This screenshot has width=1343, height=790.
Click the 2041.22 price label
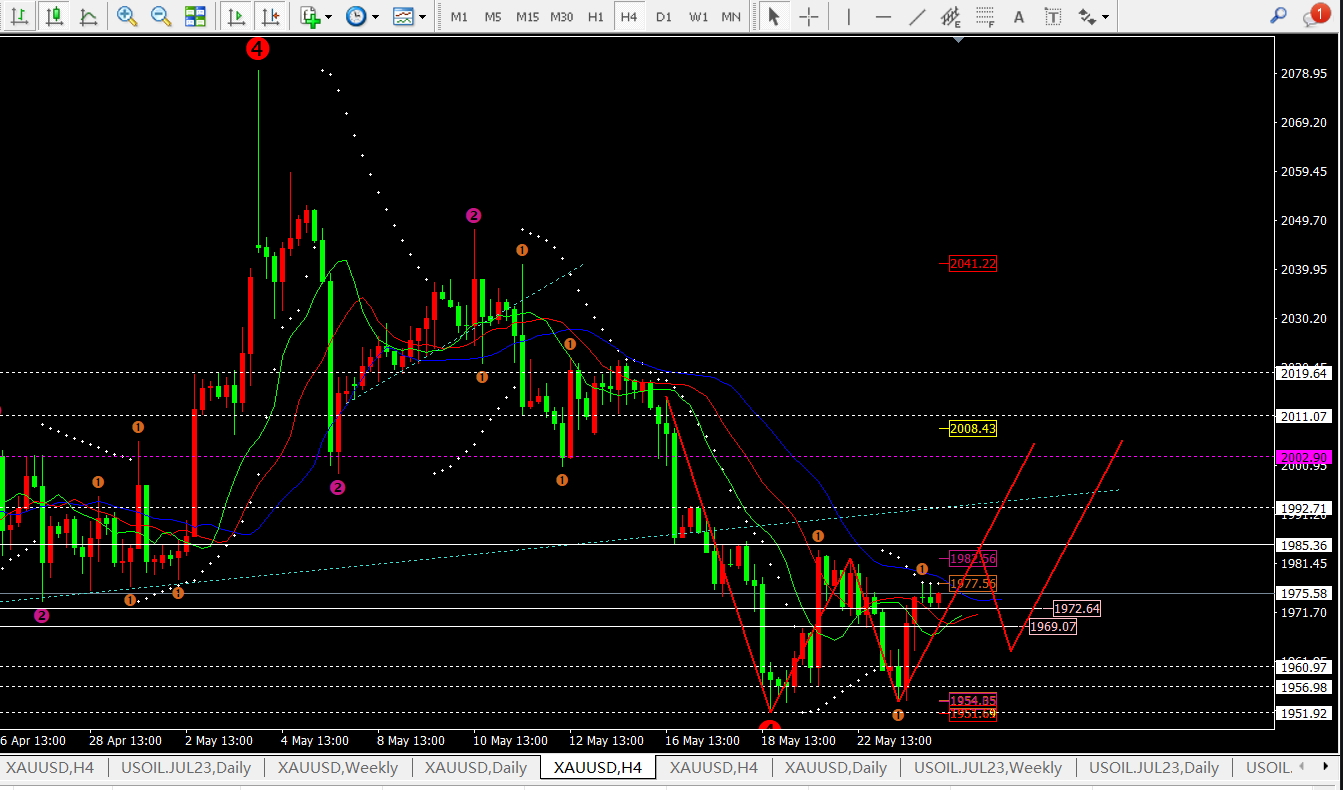click(974, 263)
